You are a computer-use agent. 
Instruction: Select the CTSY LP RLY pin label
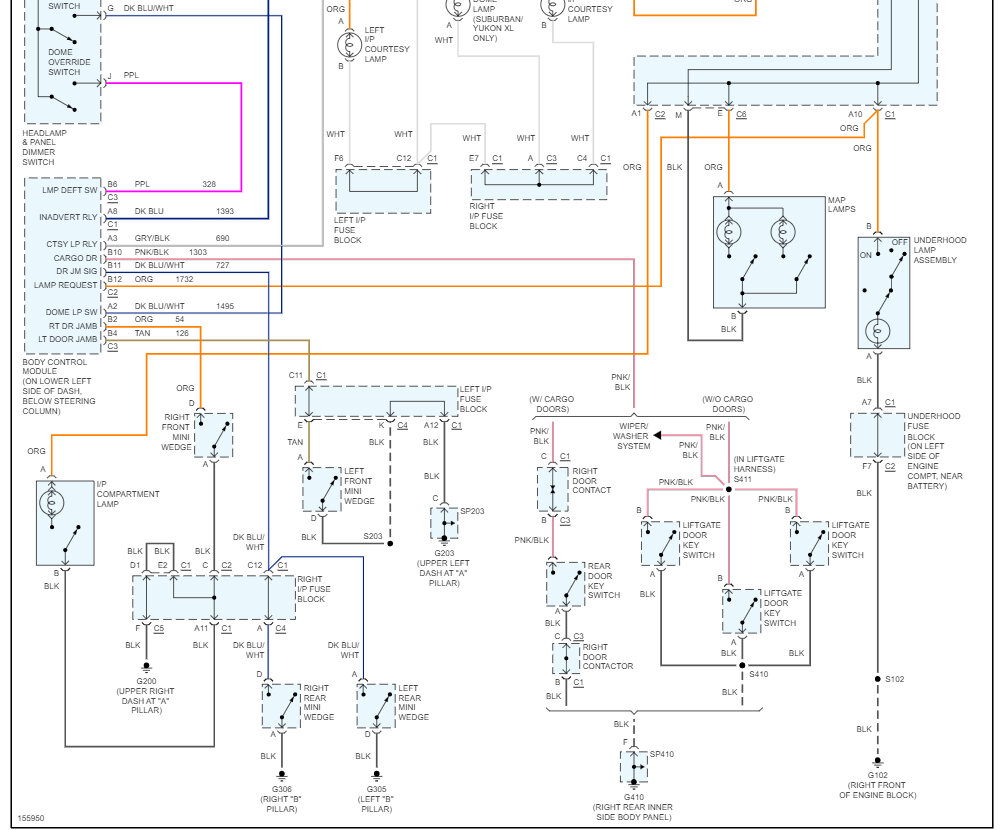click(x=71, y=244)
